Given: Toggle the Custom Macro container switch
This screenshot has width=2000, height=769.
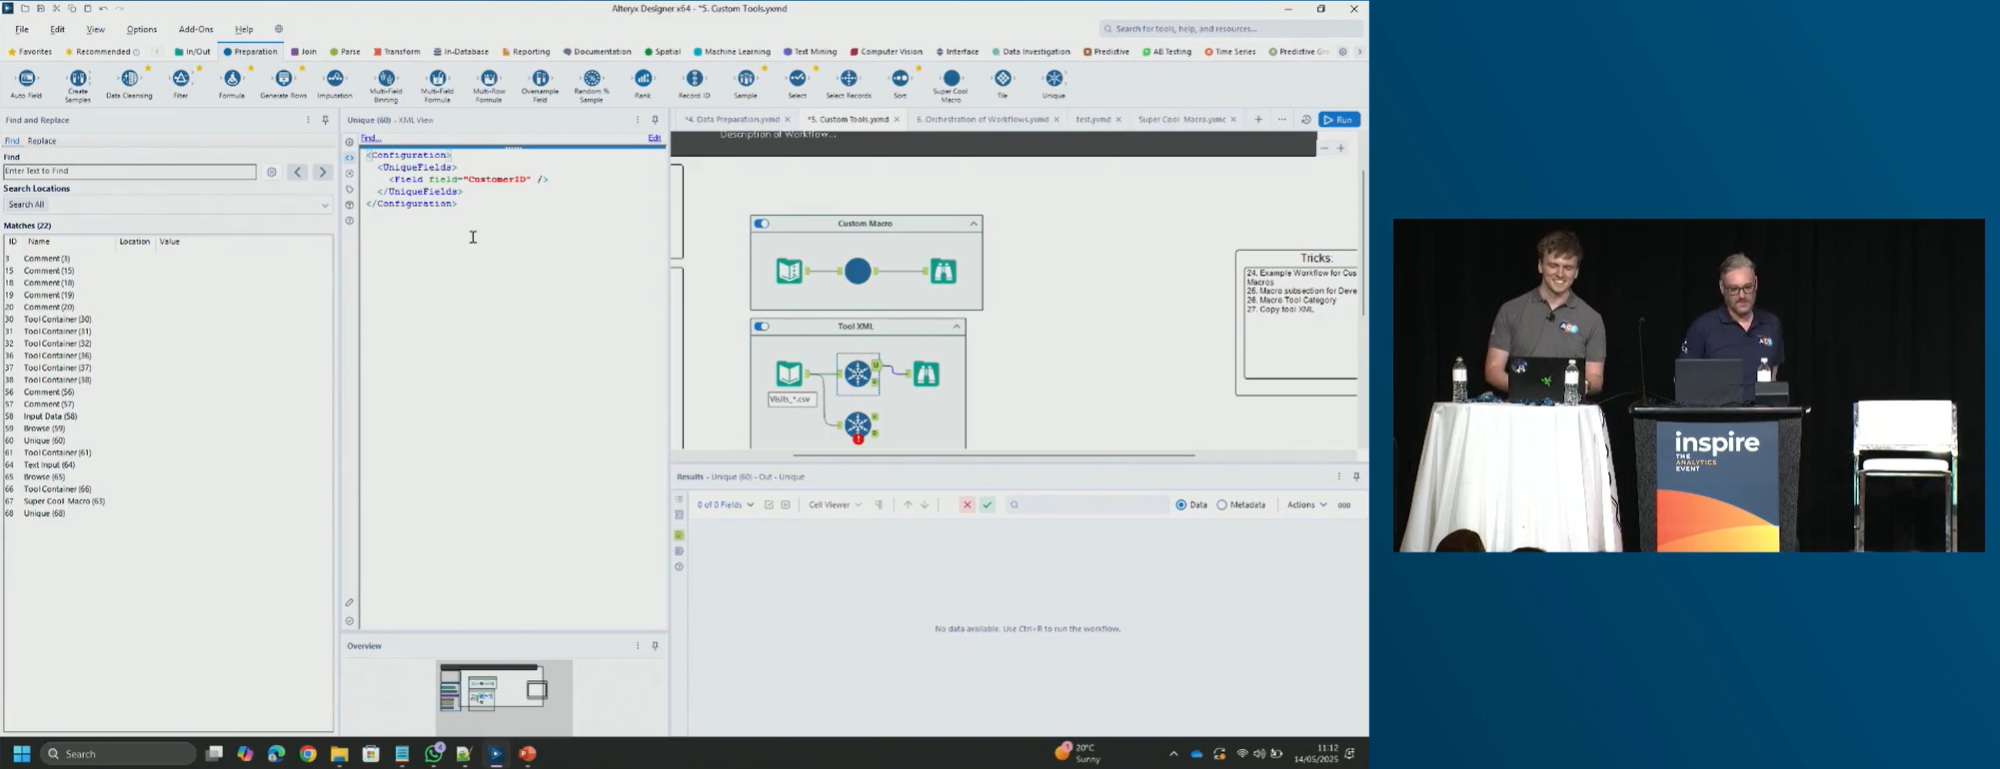Looking at the screenshot, I should 762,224.
